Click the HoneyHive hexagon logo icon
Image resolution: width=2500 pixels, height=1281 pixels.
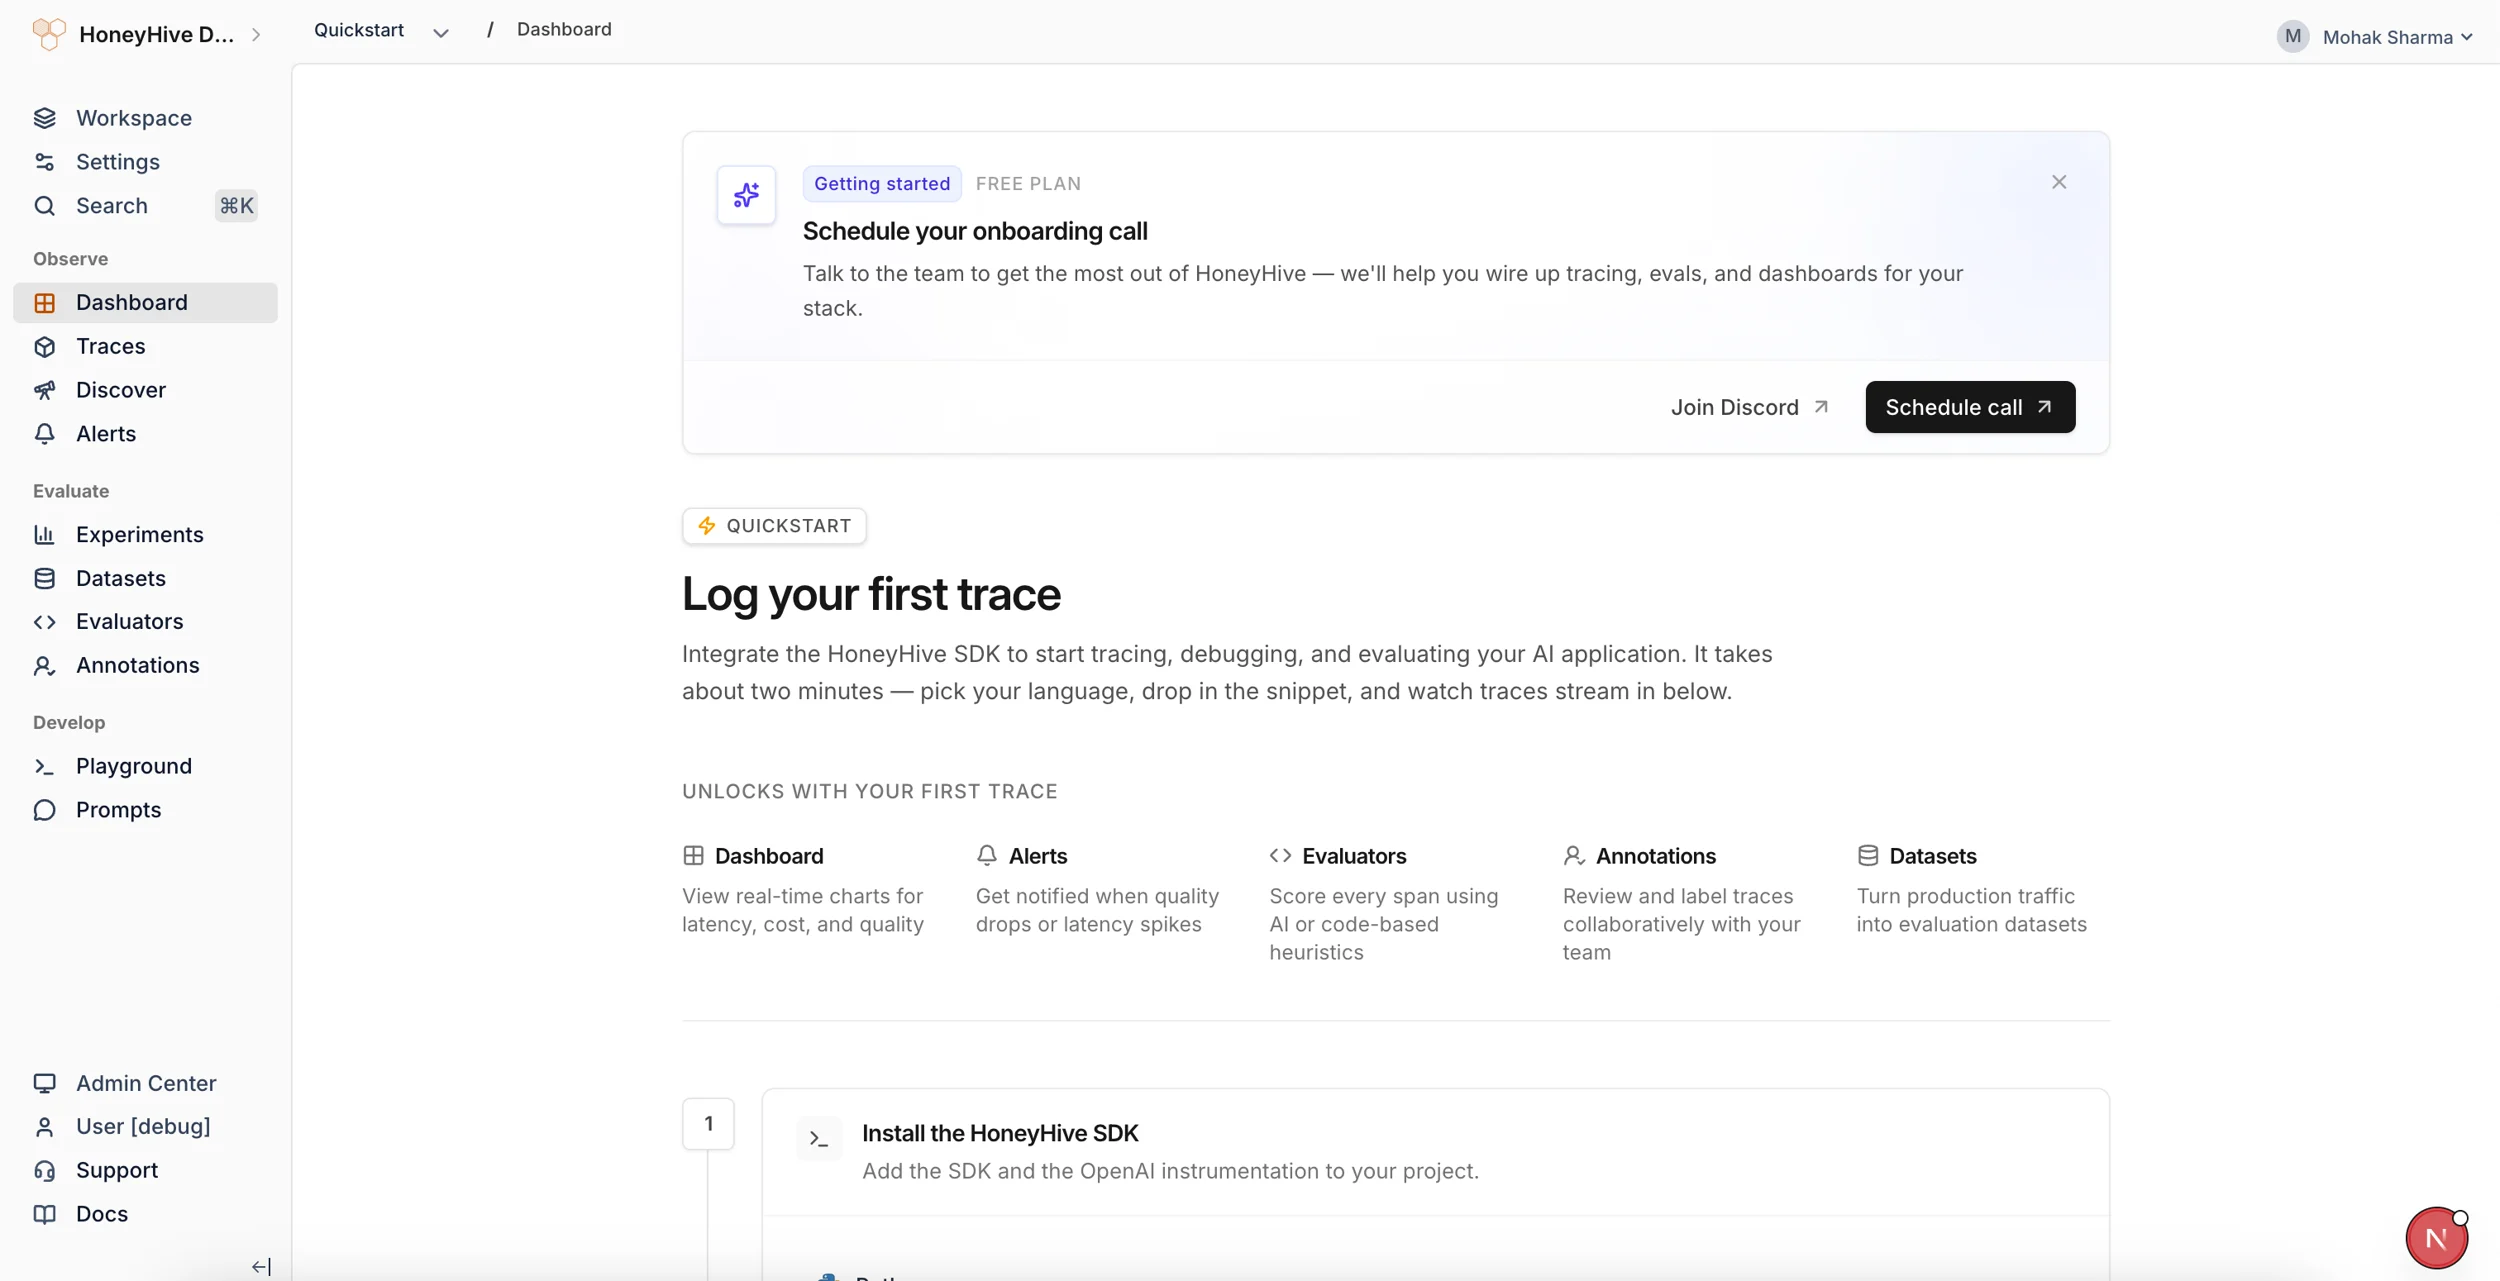pyautogui.click(x=49, y=34)
